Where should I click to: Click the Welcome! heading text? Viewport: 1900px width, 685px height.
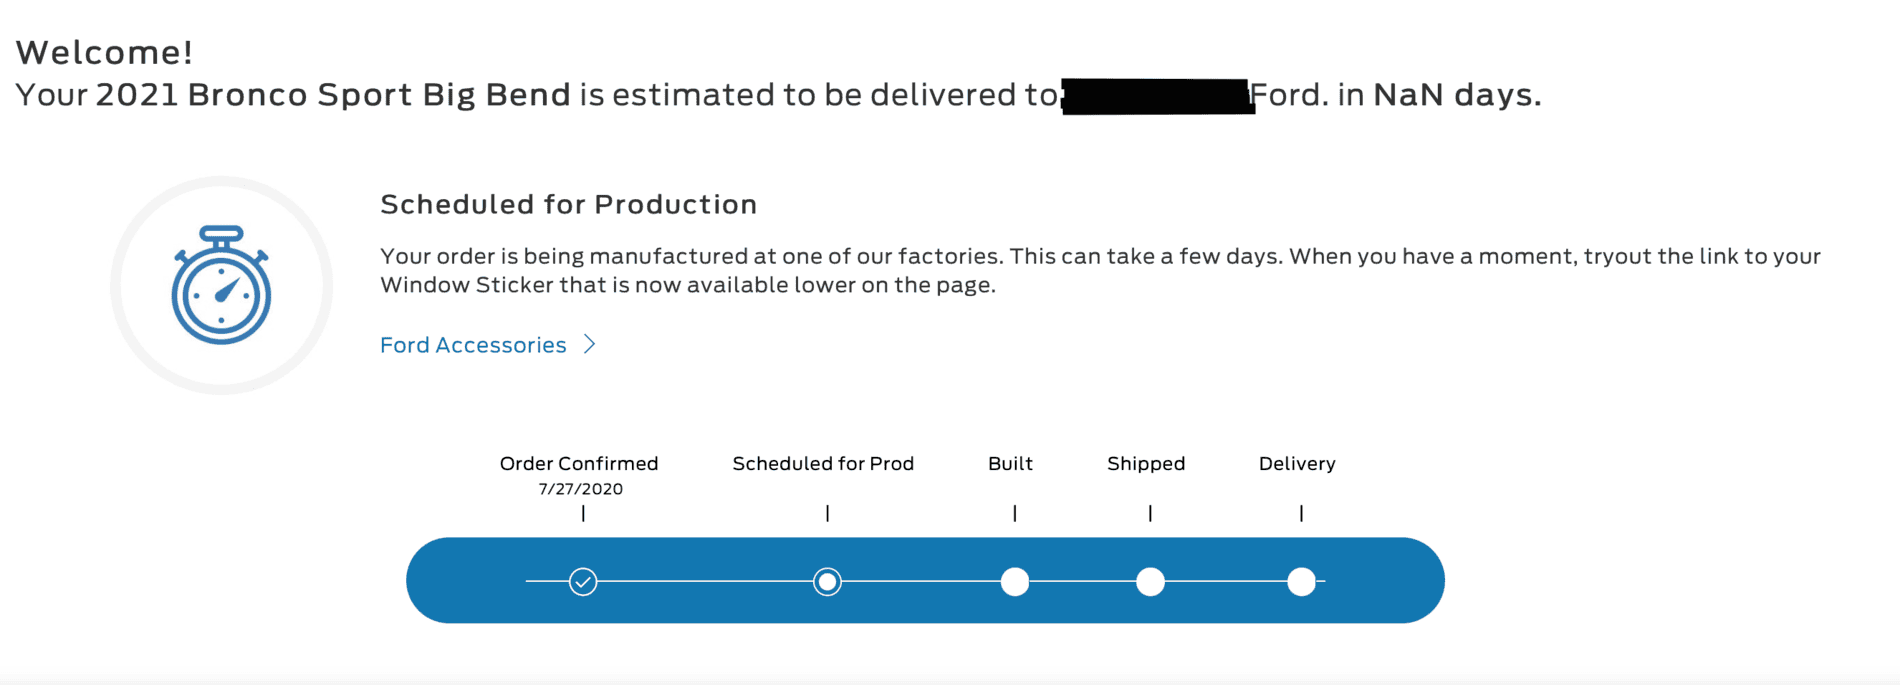104,52
